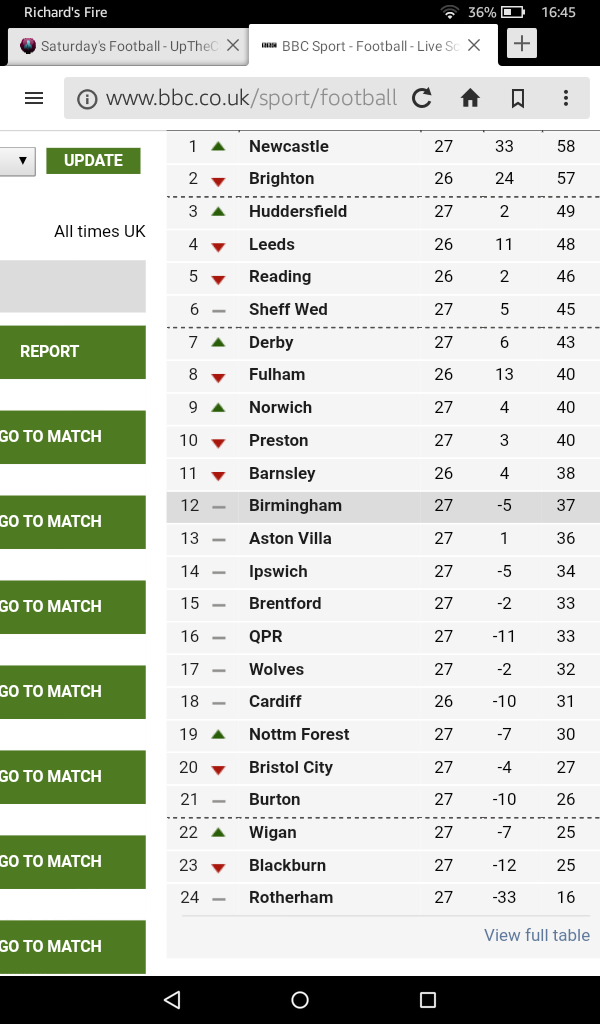Screen dimensions: 600x1024
Task: Reload the BBC Sport page
Action: [422, 98]
